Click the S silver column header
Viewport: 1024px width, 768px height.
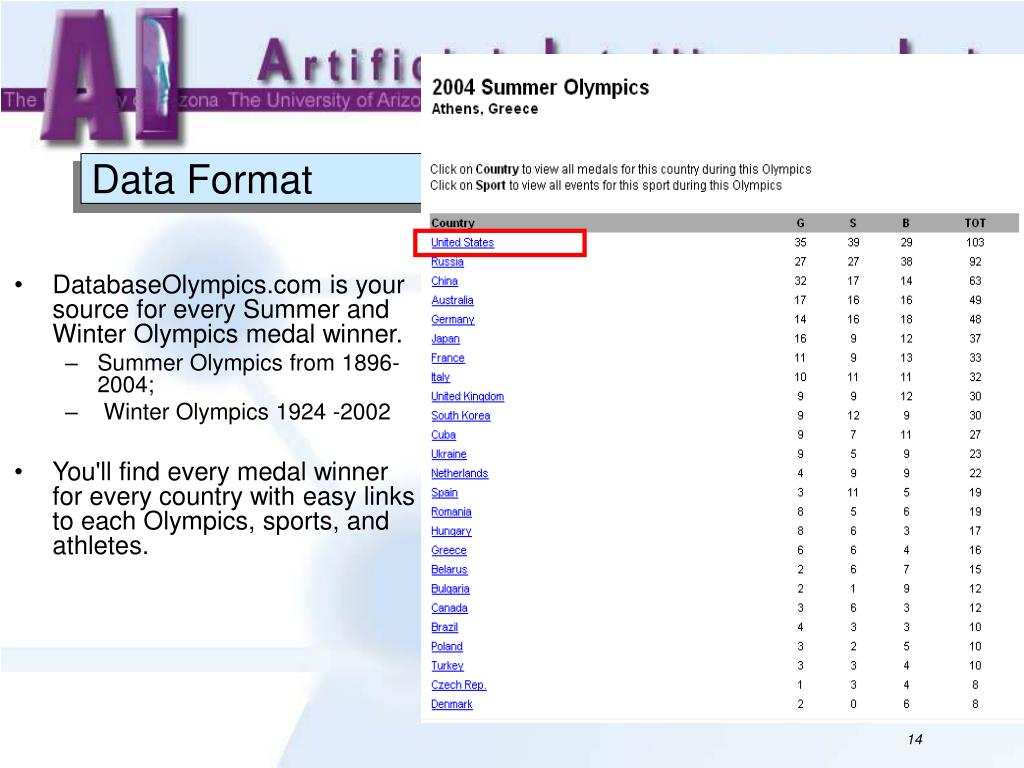click(x=853, y=223)
